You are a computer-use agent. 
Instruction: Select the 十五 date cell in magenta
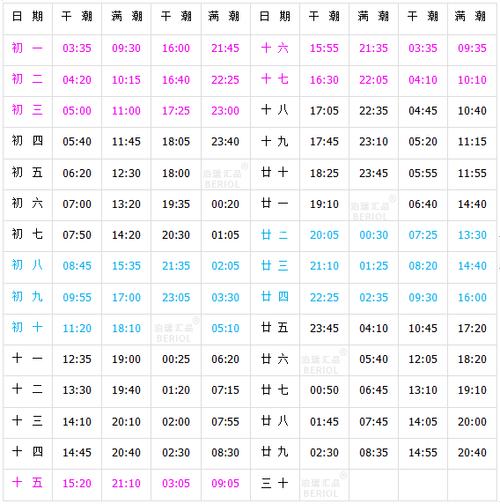tap(27, 483)
